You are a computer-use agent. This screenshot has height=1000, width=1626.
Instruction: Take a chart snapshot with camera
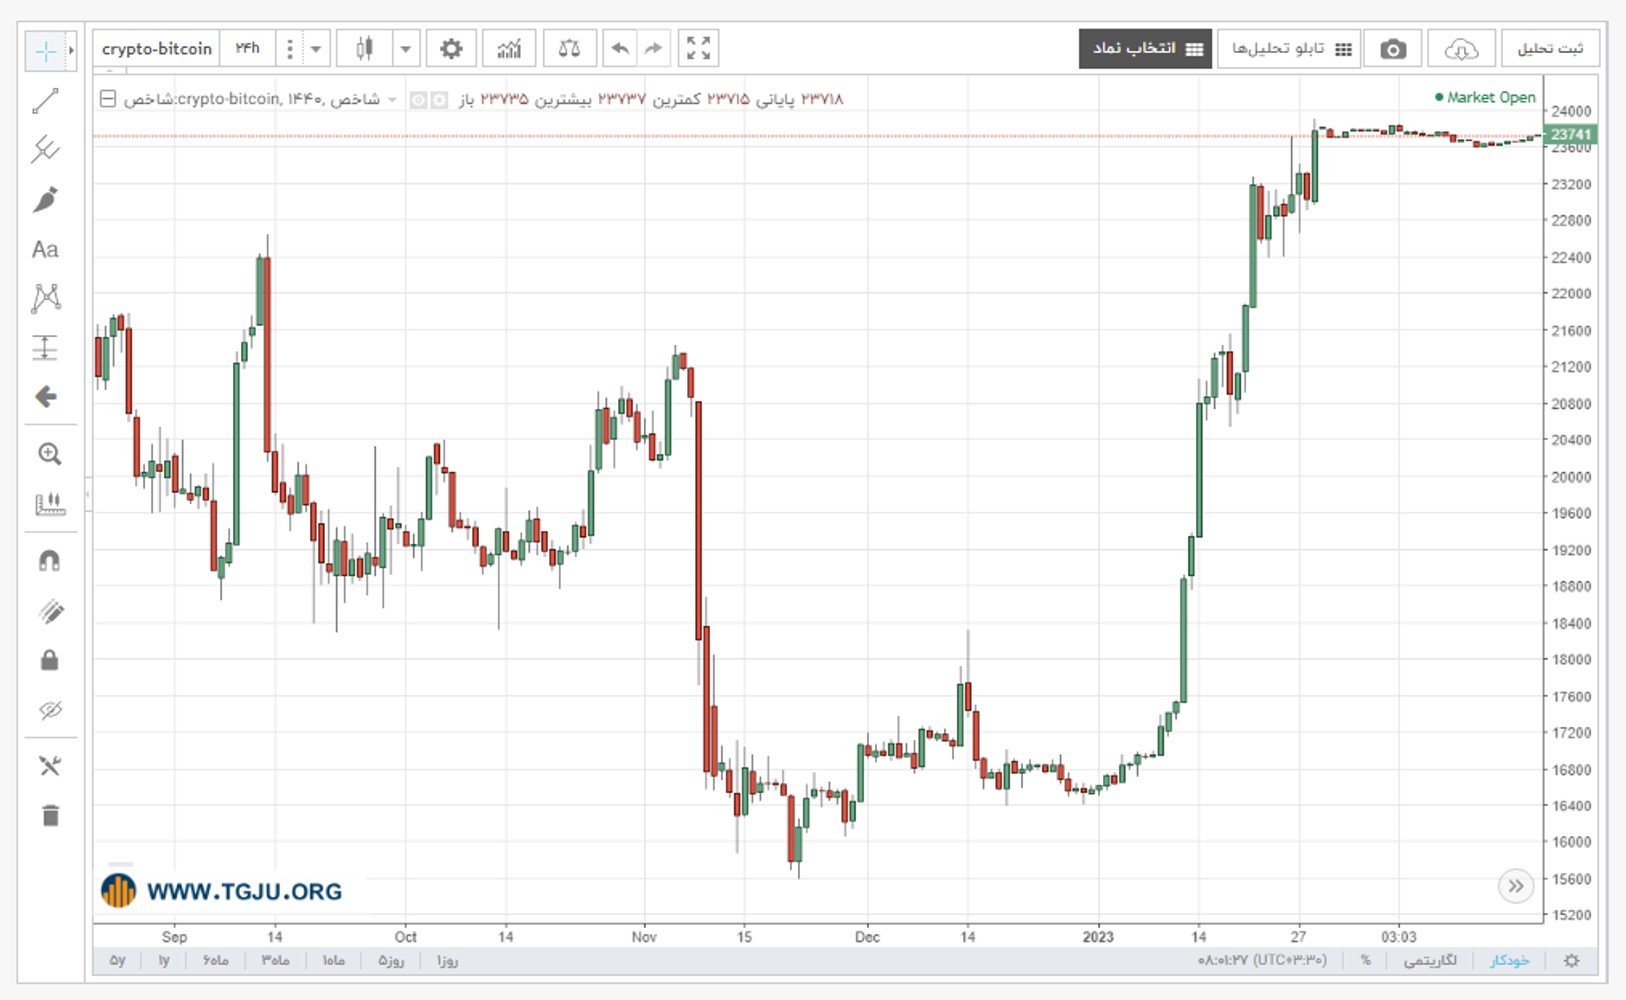(x=1392, y=49)
